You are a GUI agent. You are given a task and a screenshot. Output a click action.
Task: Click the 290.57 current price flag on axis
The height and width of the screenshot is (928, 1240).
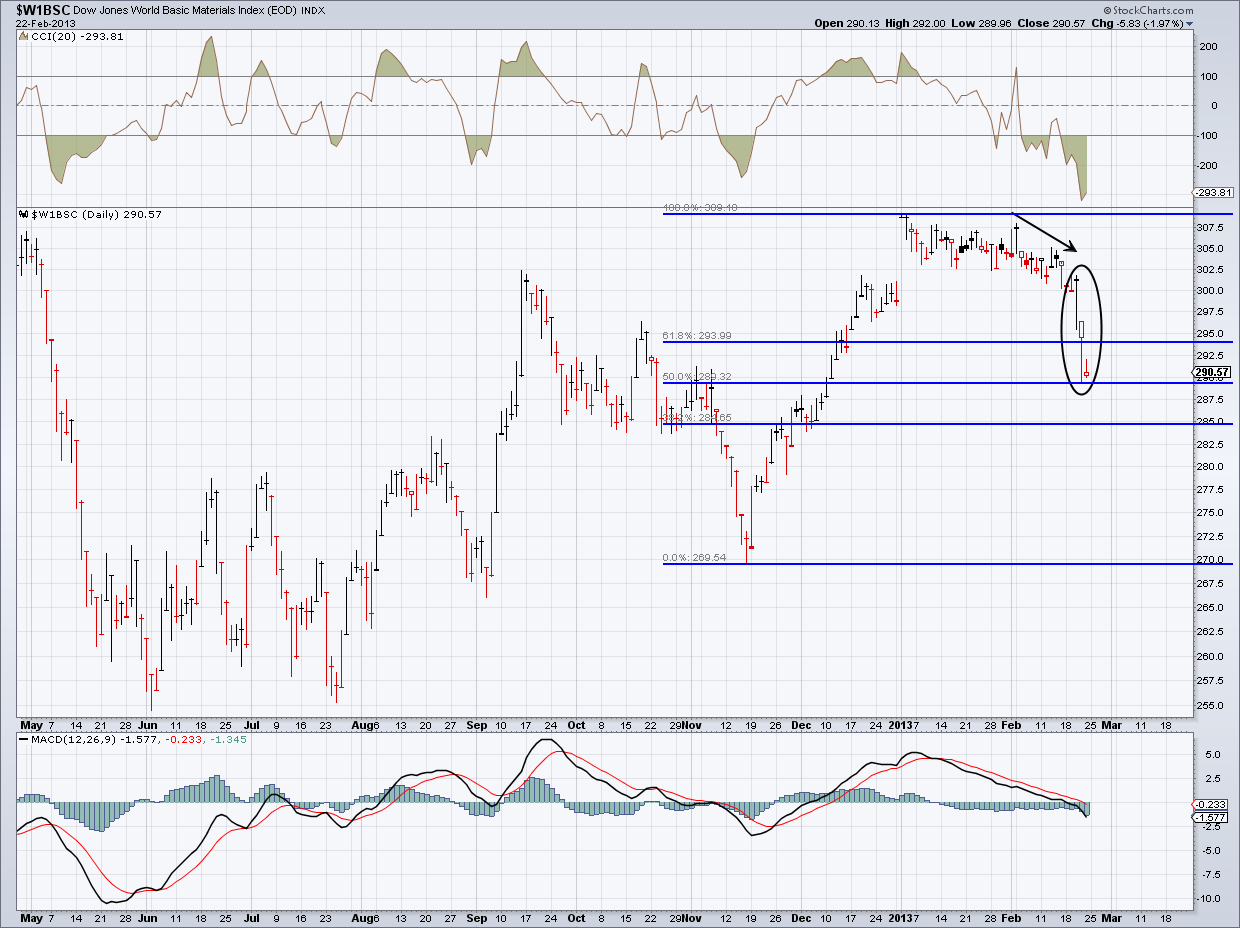[1210, 373]
